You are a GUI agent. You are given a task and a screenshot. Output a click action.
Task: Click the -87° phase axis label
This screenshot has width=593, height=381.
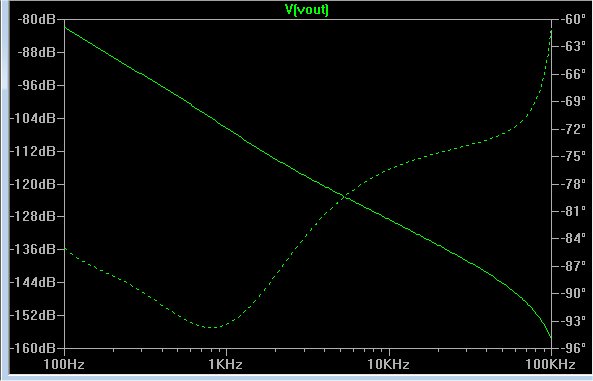tap(573, 266)
